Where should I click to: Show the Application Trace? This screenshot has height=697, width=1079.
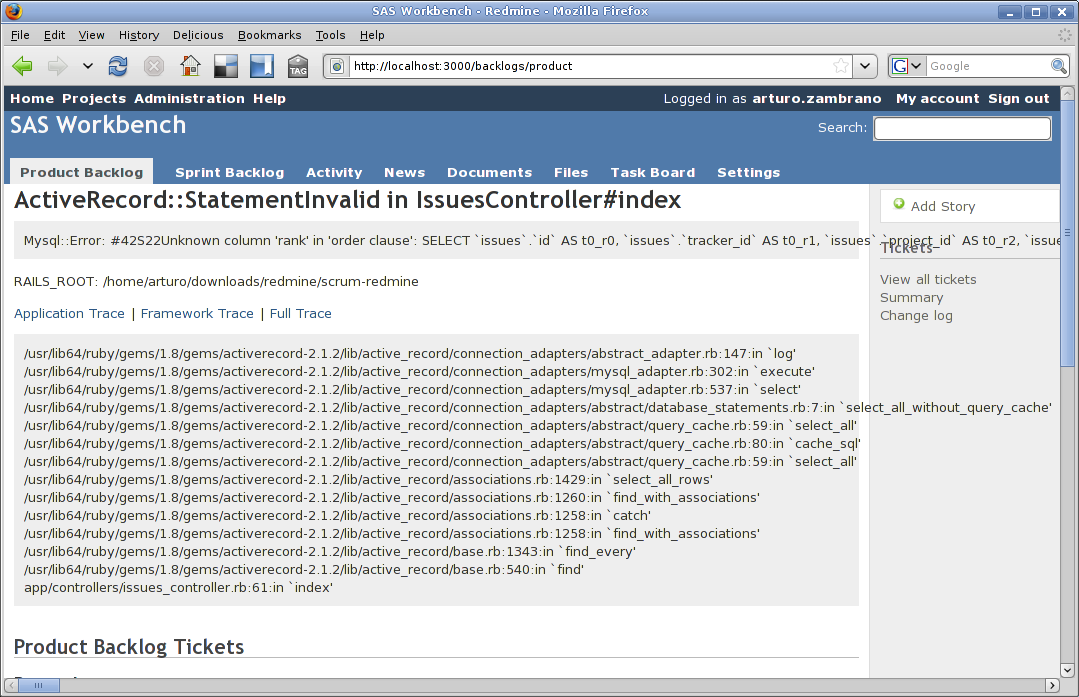pos(70,314)
